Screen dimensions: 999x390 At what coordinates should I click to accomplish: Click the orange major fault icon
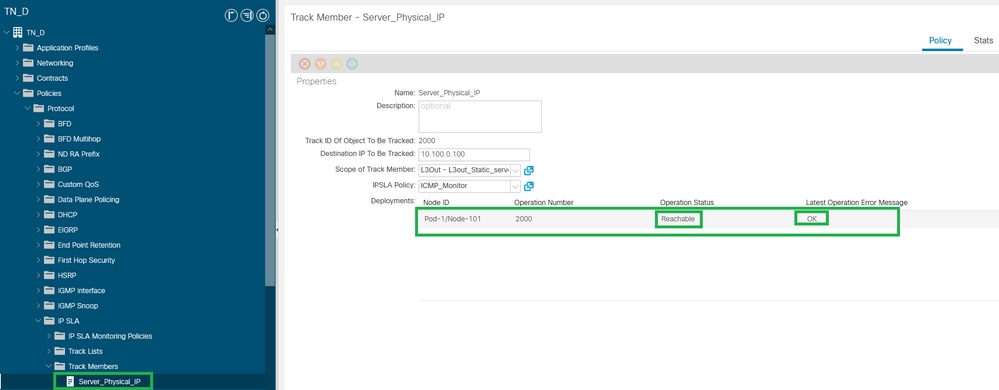click(320, 64)
